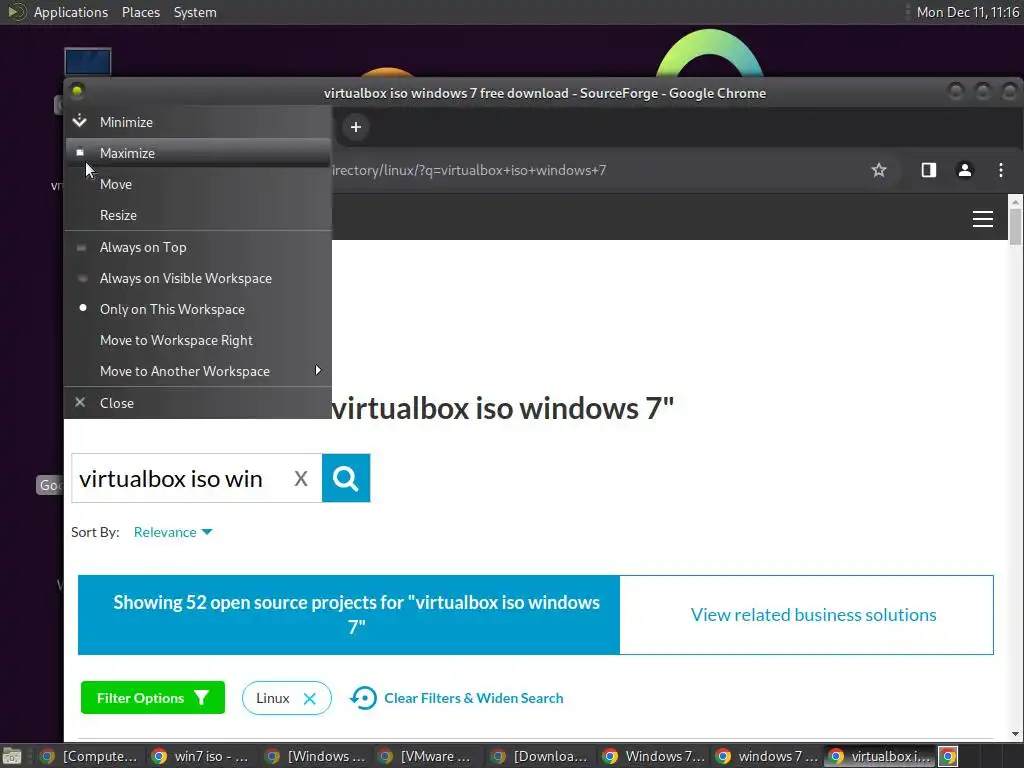Click the show desktop icon in bottom panel
1024x768 pixels.
12,756
